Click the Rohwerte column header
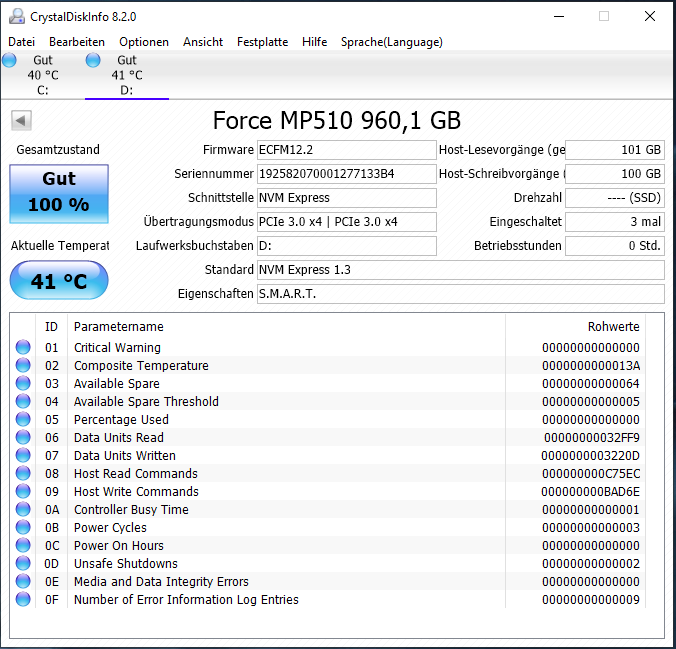This screenshot has height=649, width=676. click(x=613, y=327)
